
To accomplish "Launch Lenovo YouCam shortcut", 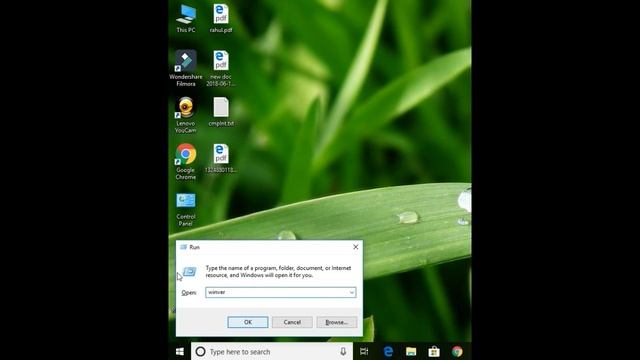I will coord(186,115).
